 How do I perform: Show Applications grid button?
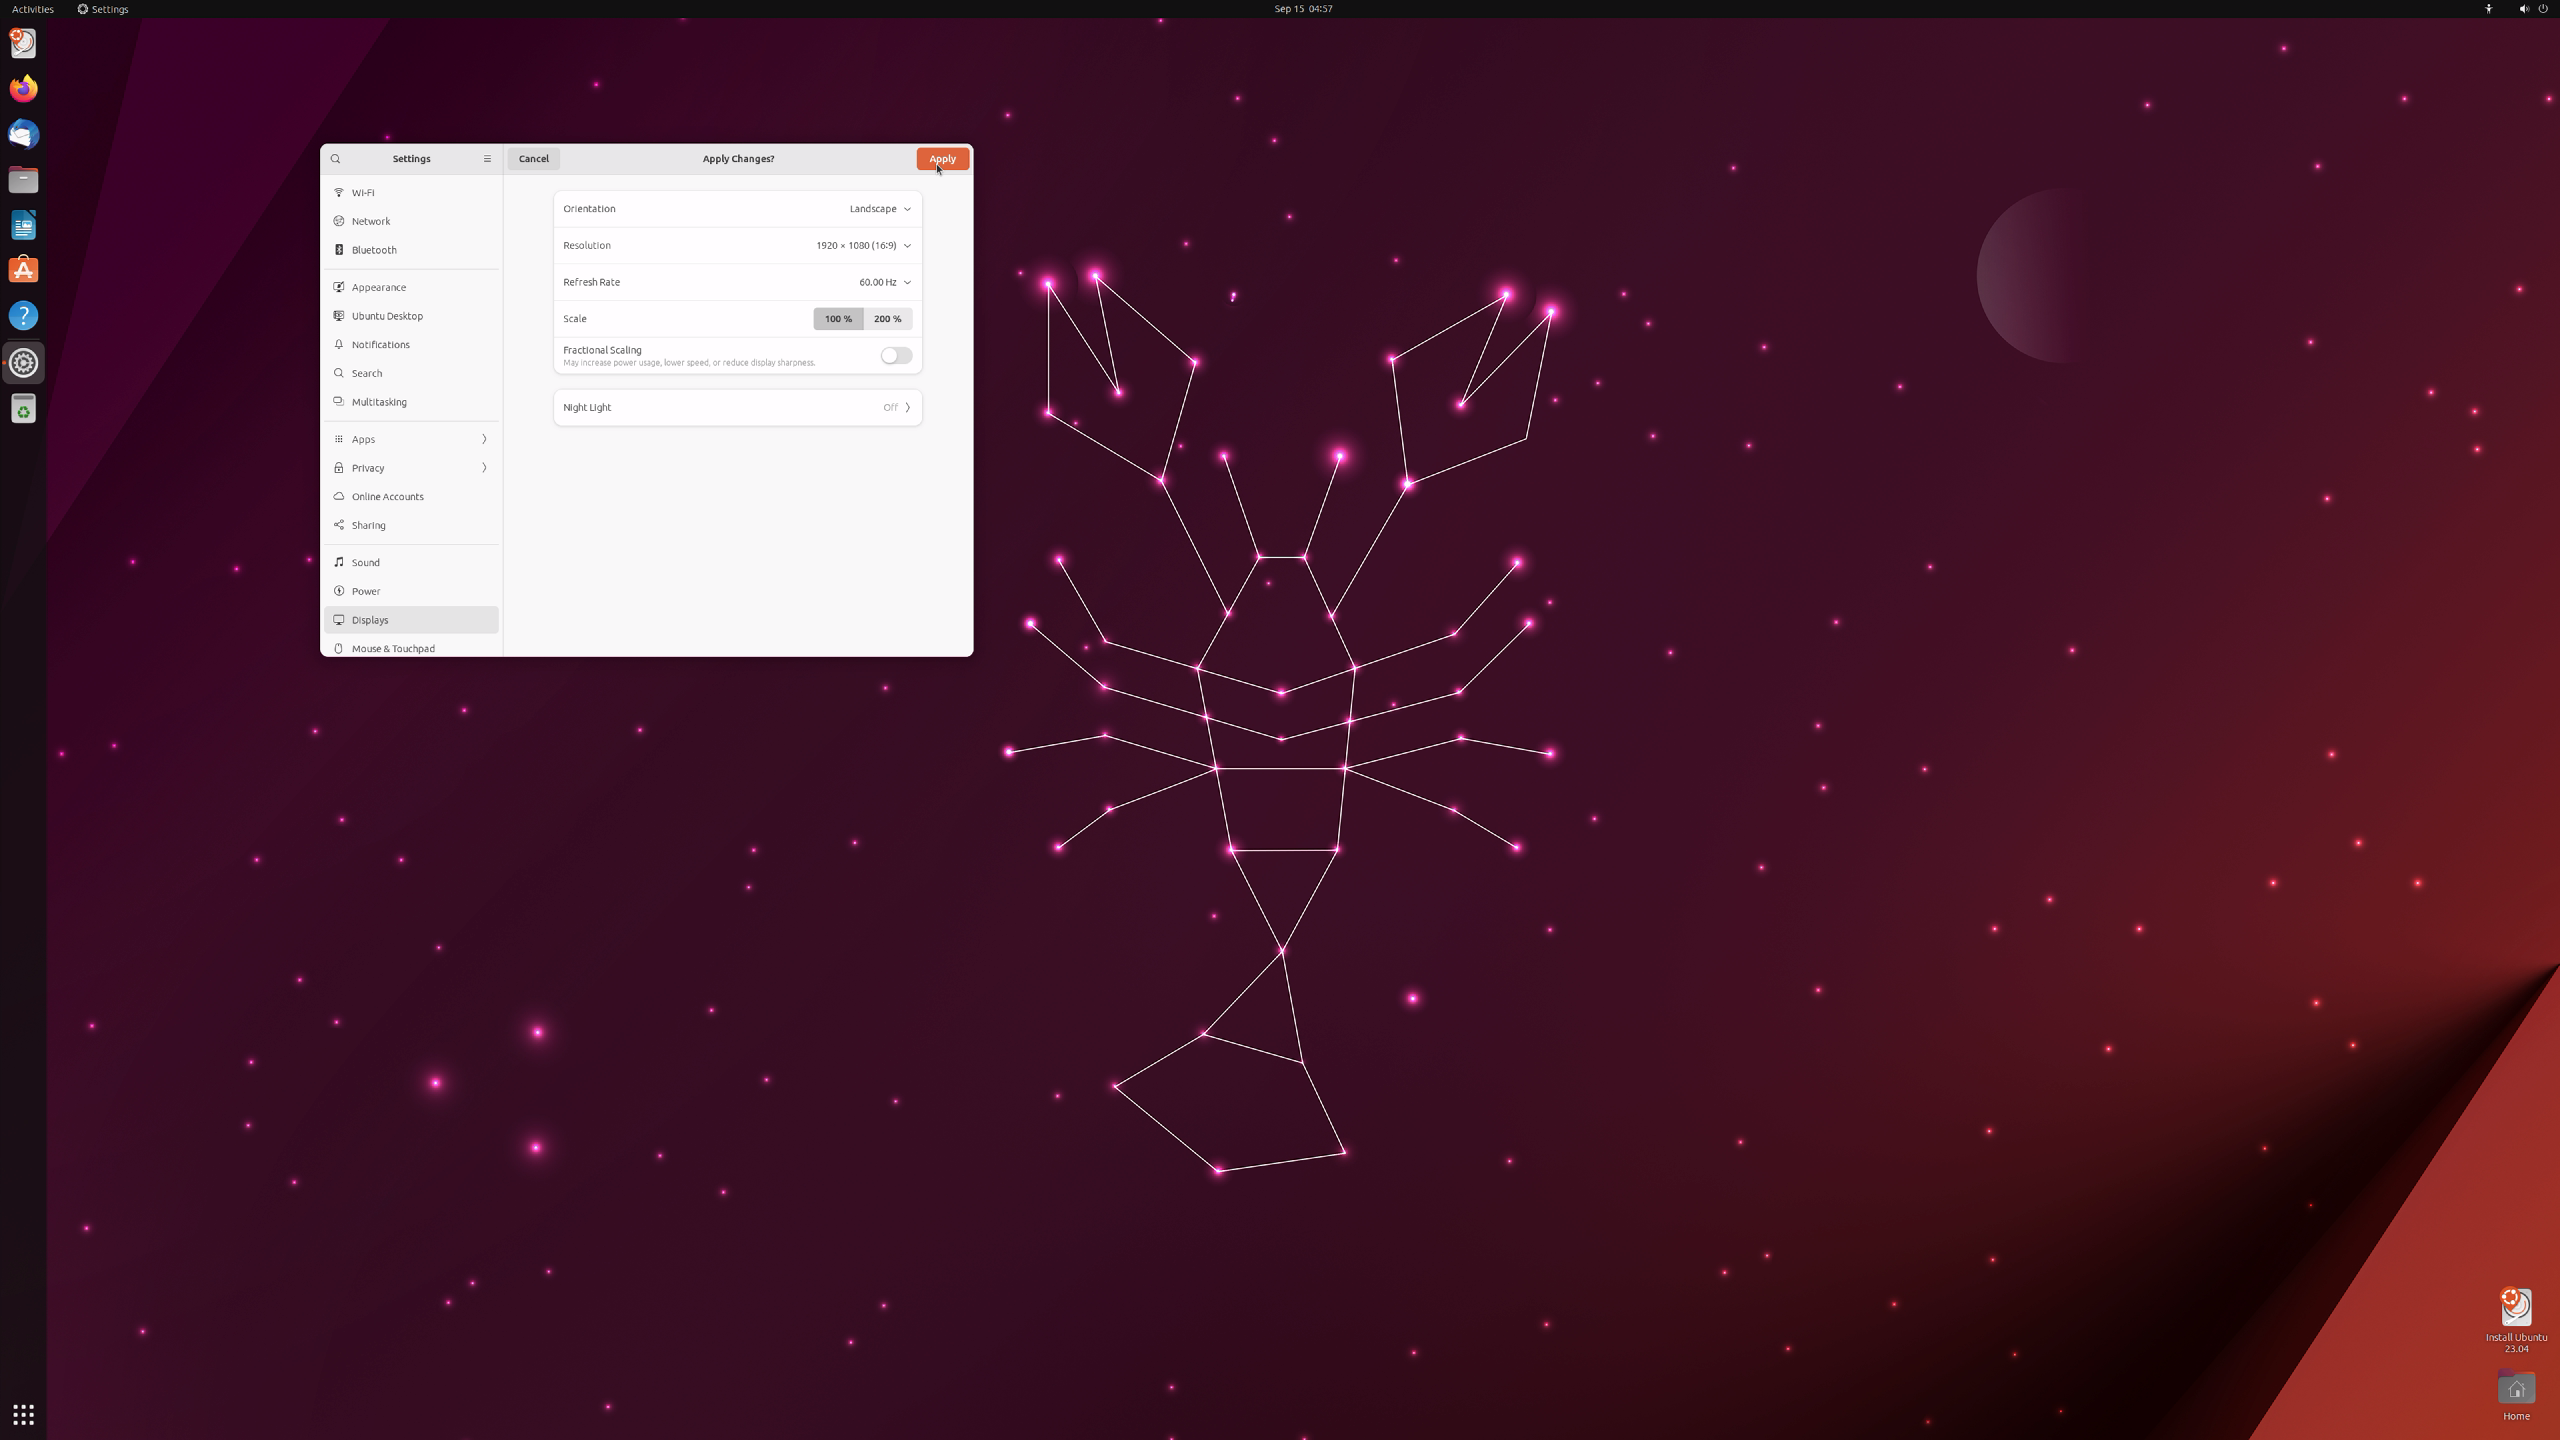point(23,1414)
